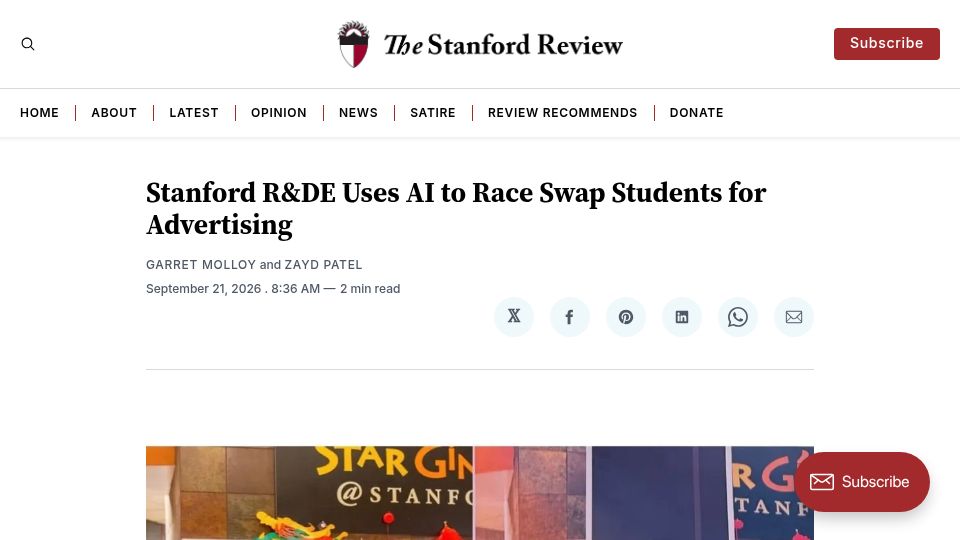Open the About menu item
Screen dimensions: 960x540
click(x=114, y=113)
